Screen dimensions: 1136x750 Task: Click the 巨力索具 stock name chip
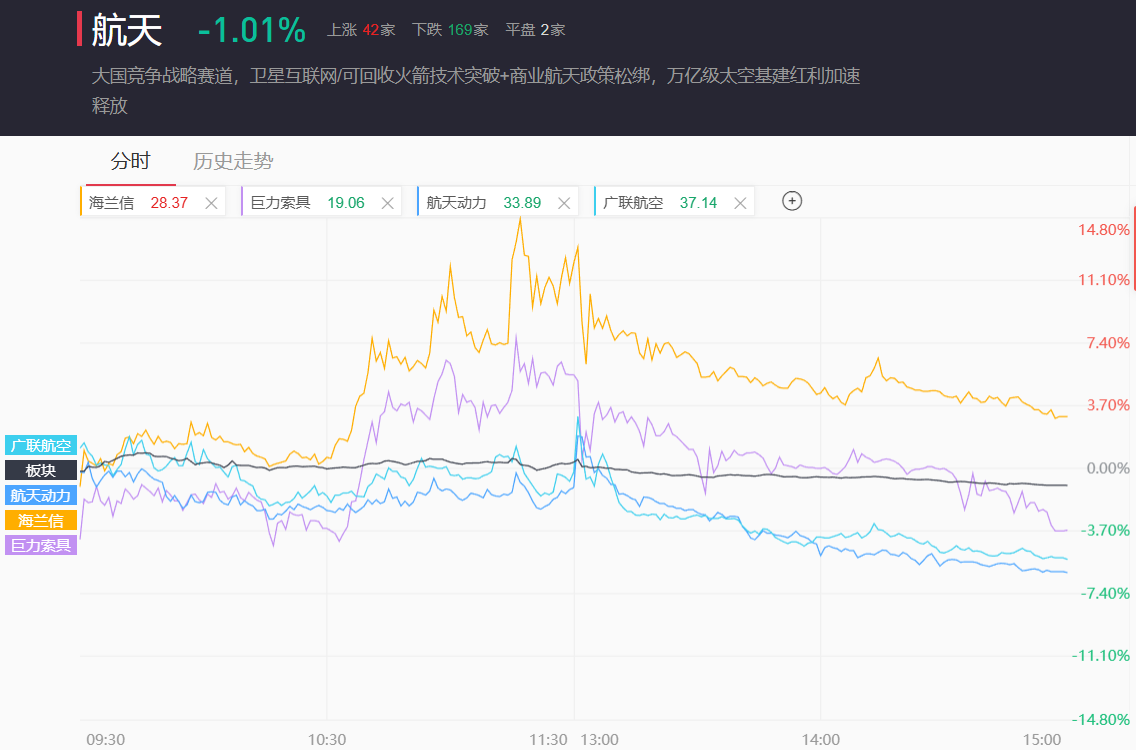(281, 203)
